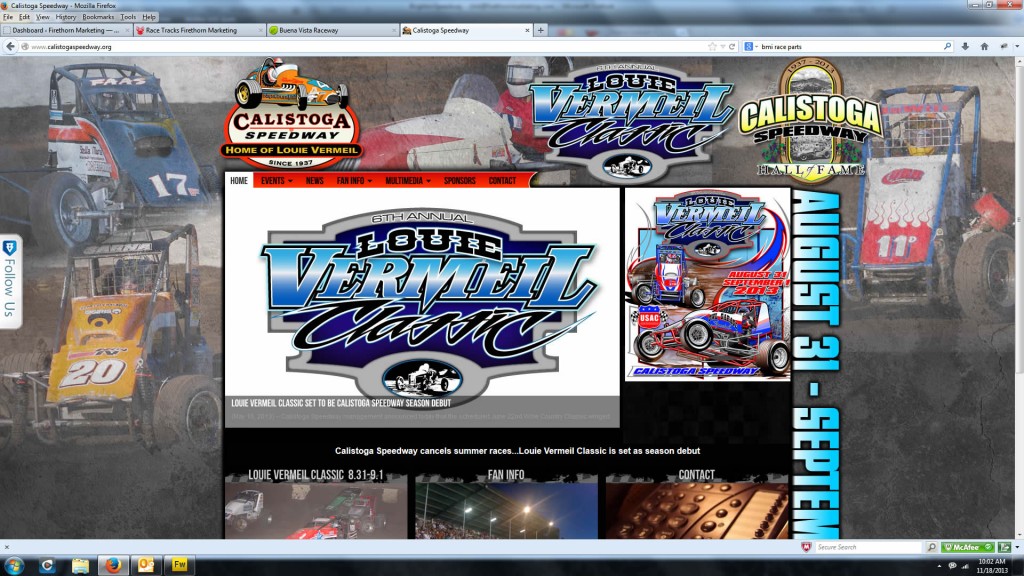
Task: Switch to the Dashboard - Firethorn Marketing tab
Action: click(x=67, y=30)
